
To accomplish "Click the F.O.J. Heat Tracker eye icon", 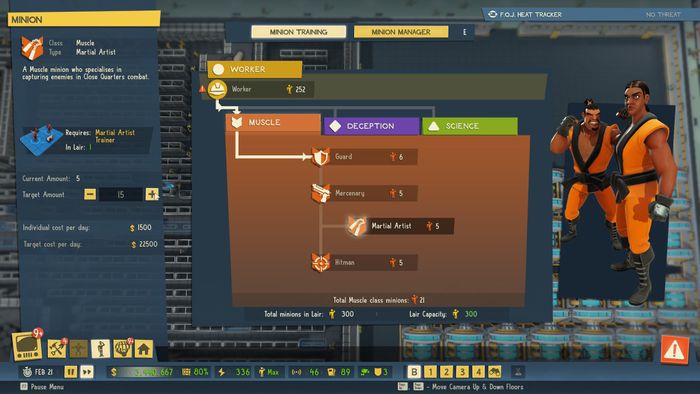I will tap(492, 14).
